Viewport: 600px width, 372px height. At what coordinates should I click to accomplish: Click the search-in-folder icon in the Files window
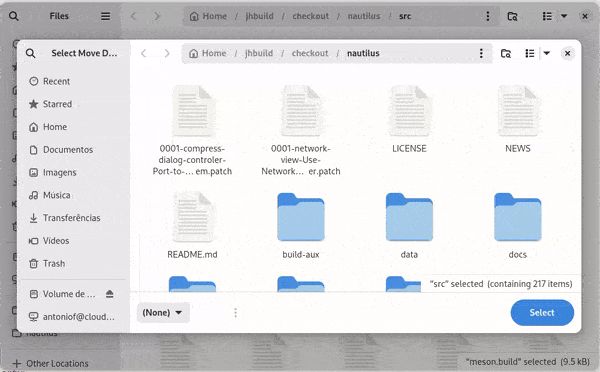(512, 16)
